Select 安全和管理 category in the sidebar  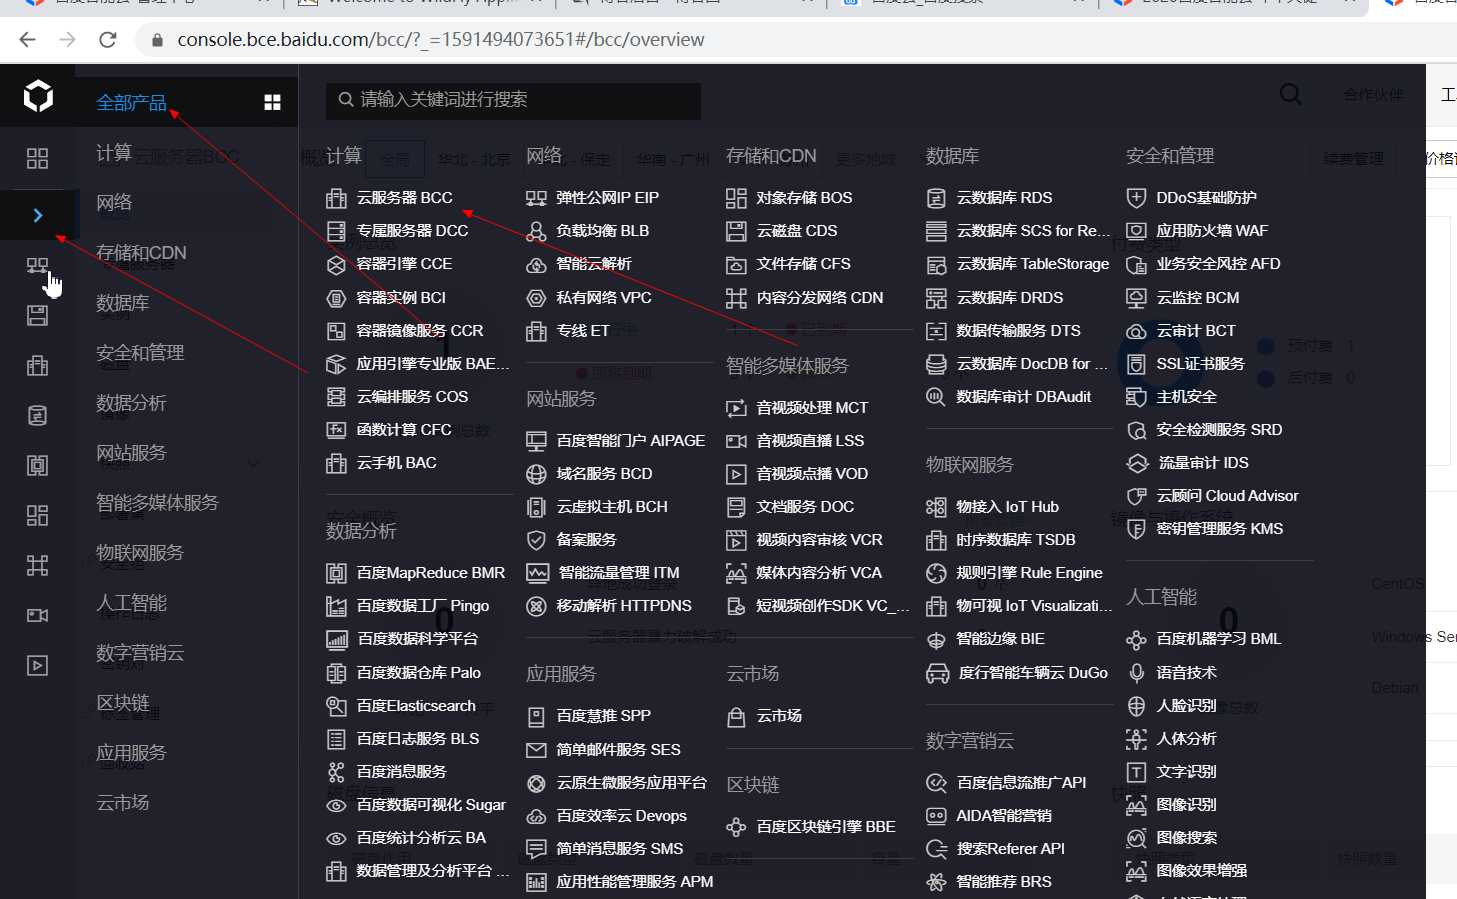140,353
